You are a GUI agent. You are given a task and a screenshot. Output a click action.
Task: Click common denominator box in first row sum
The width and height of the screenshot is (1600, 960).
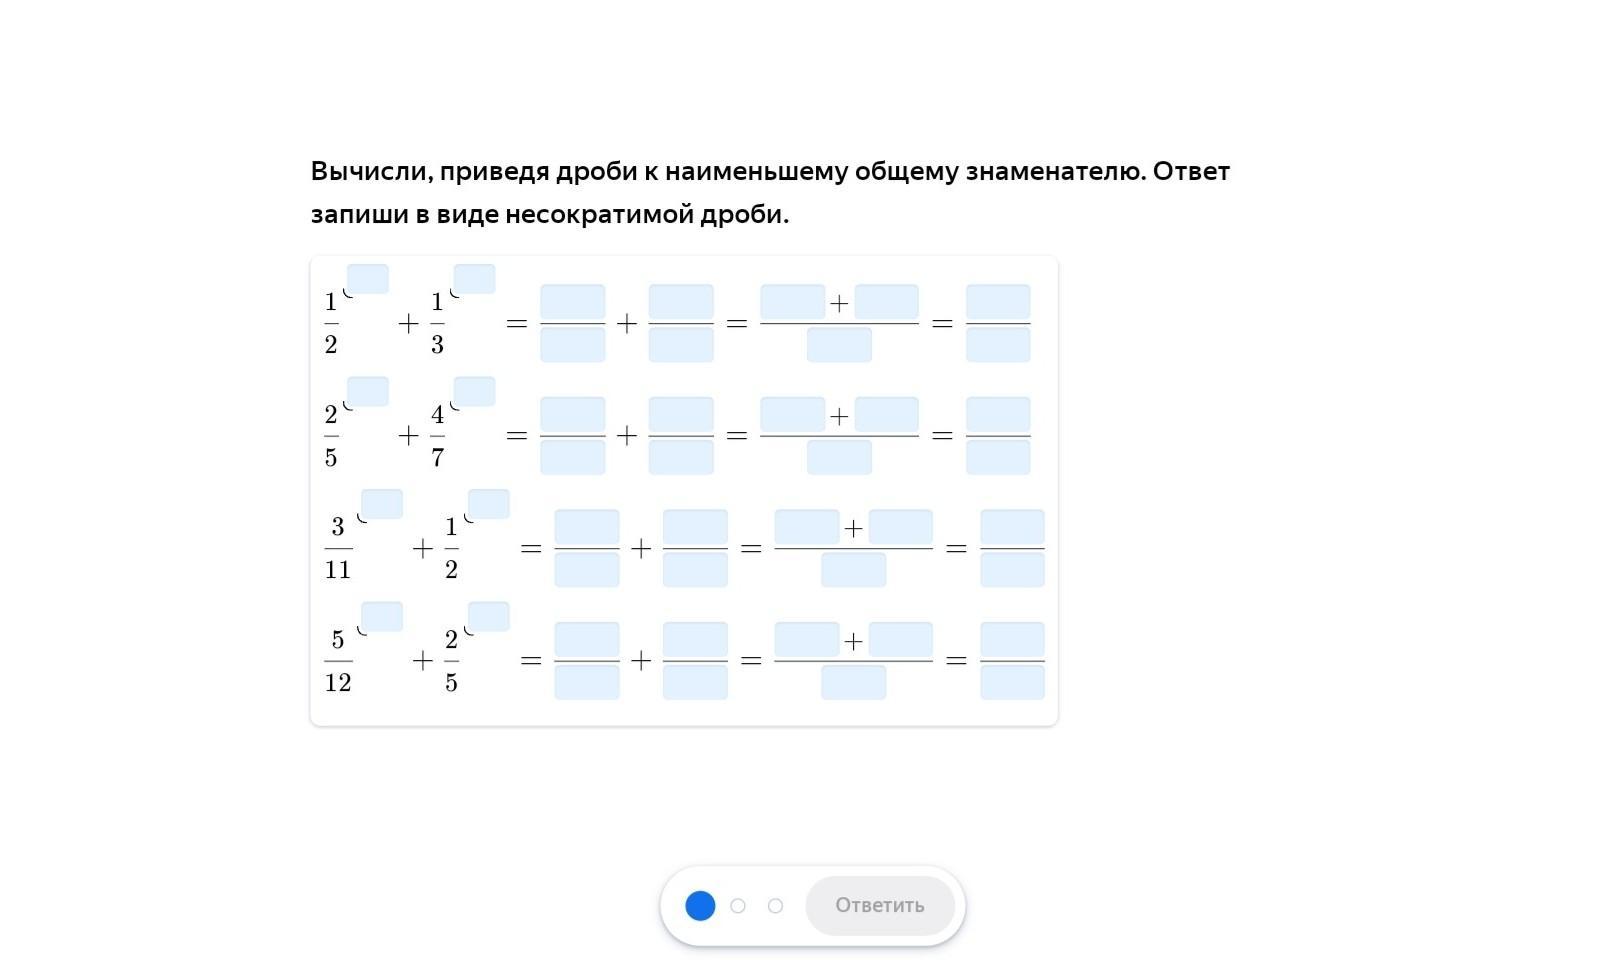pyautogui.click(x=839, y=345)
